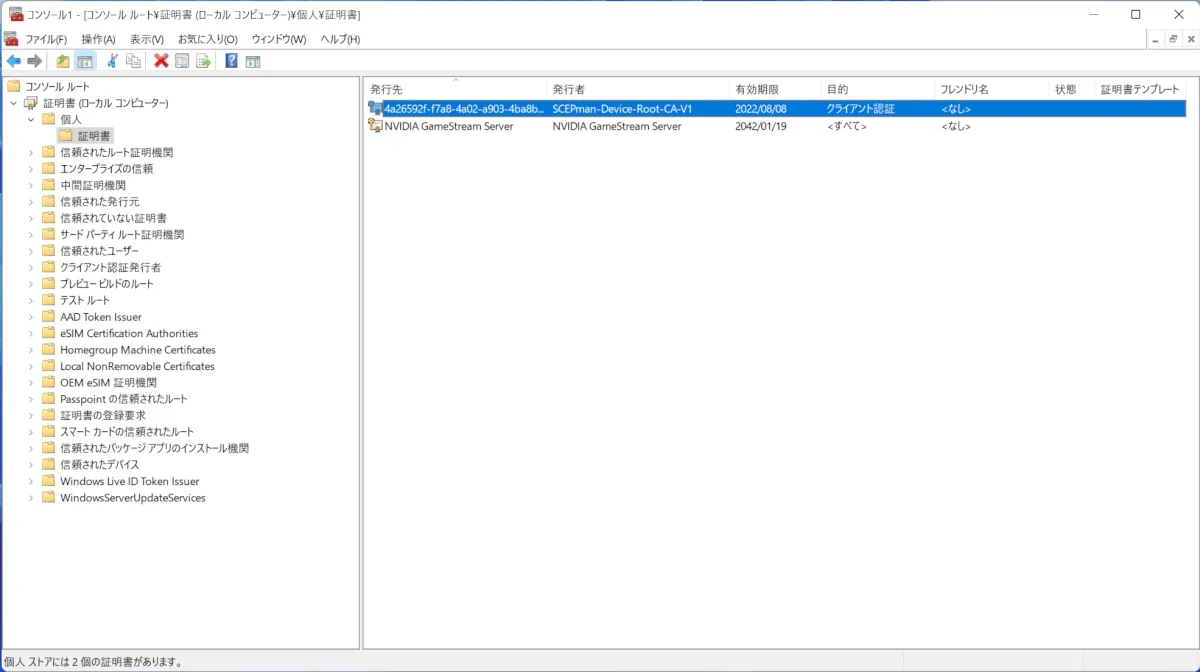
Task: Collapse the 証明書 (ローカル コンピューター) node
Action: click(x=13, y=103)
